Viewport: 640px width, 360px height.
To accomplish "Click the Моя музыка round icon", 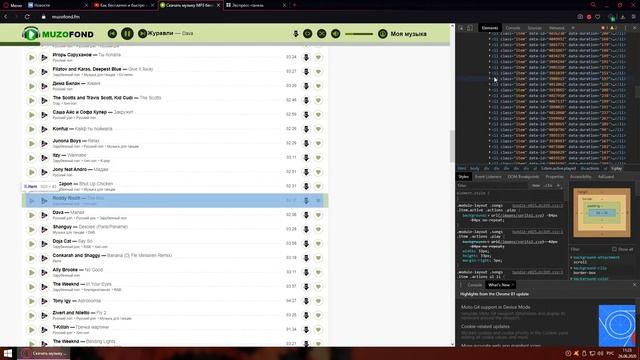I will pyautogui.click(x=382, y=34).
